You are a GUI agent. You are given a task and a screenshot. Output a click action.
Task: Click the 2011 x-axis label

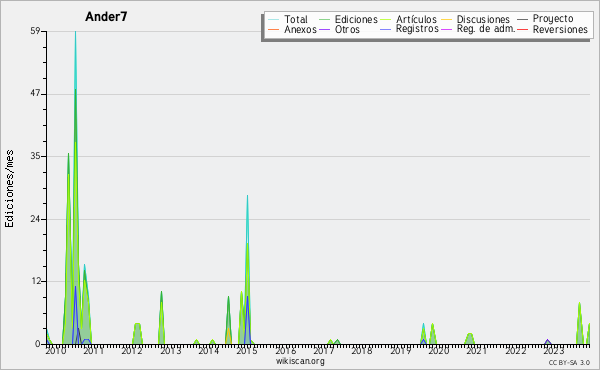coord(94,351)
